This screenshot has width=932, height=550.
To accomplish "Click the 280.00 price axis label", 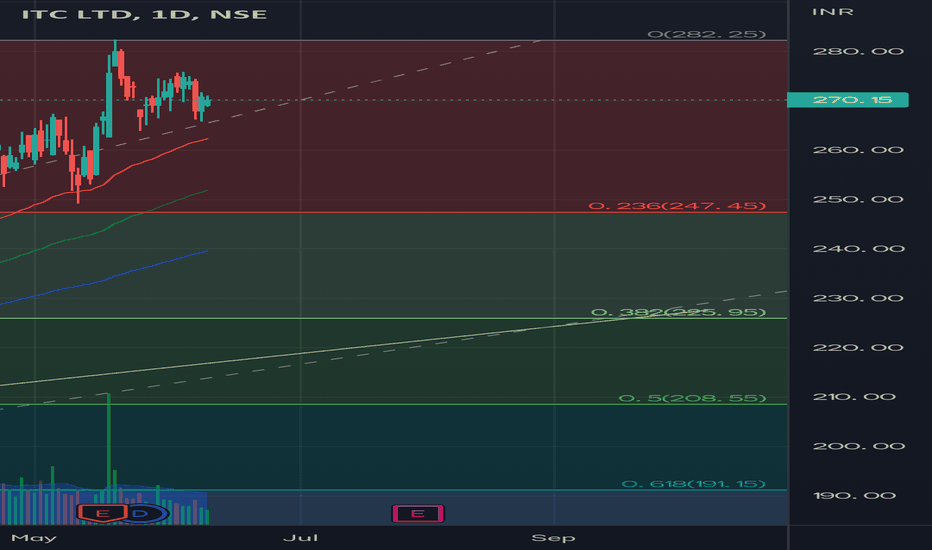I will pyautogui.click(x=858, y=52).
